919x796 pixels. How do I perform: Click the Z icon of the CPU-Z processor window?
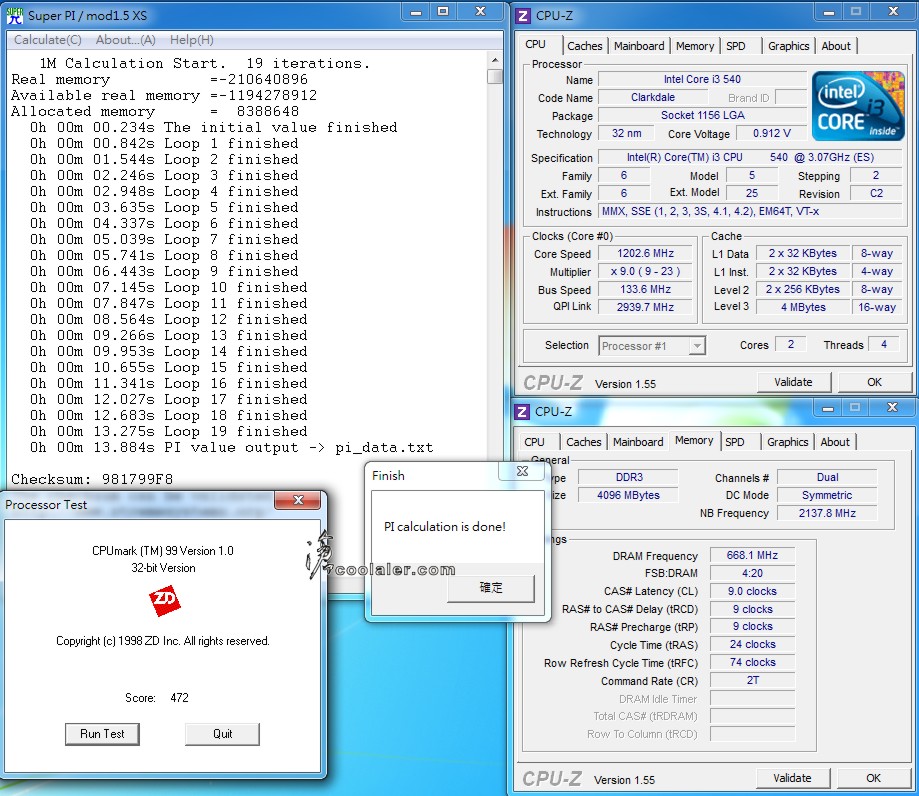523,15
